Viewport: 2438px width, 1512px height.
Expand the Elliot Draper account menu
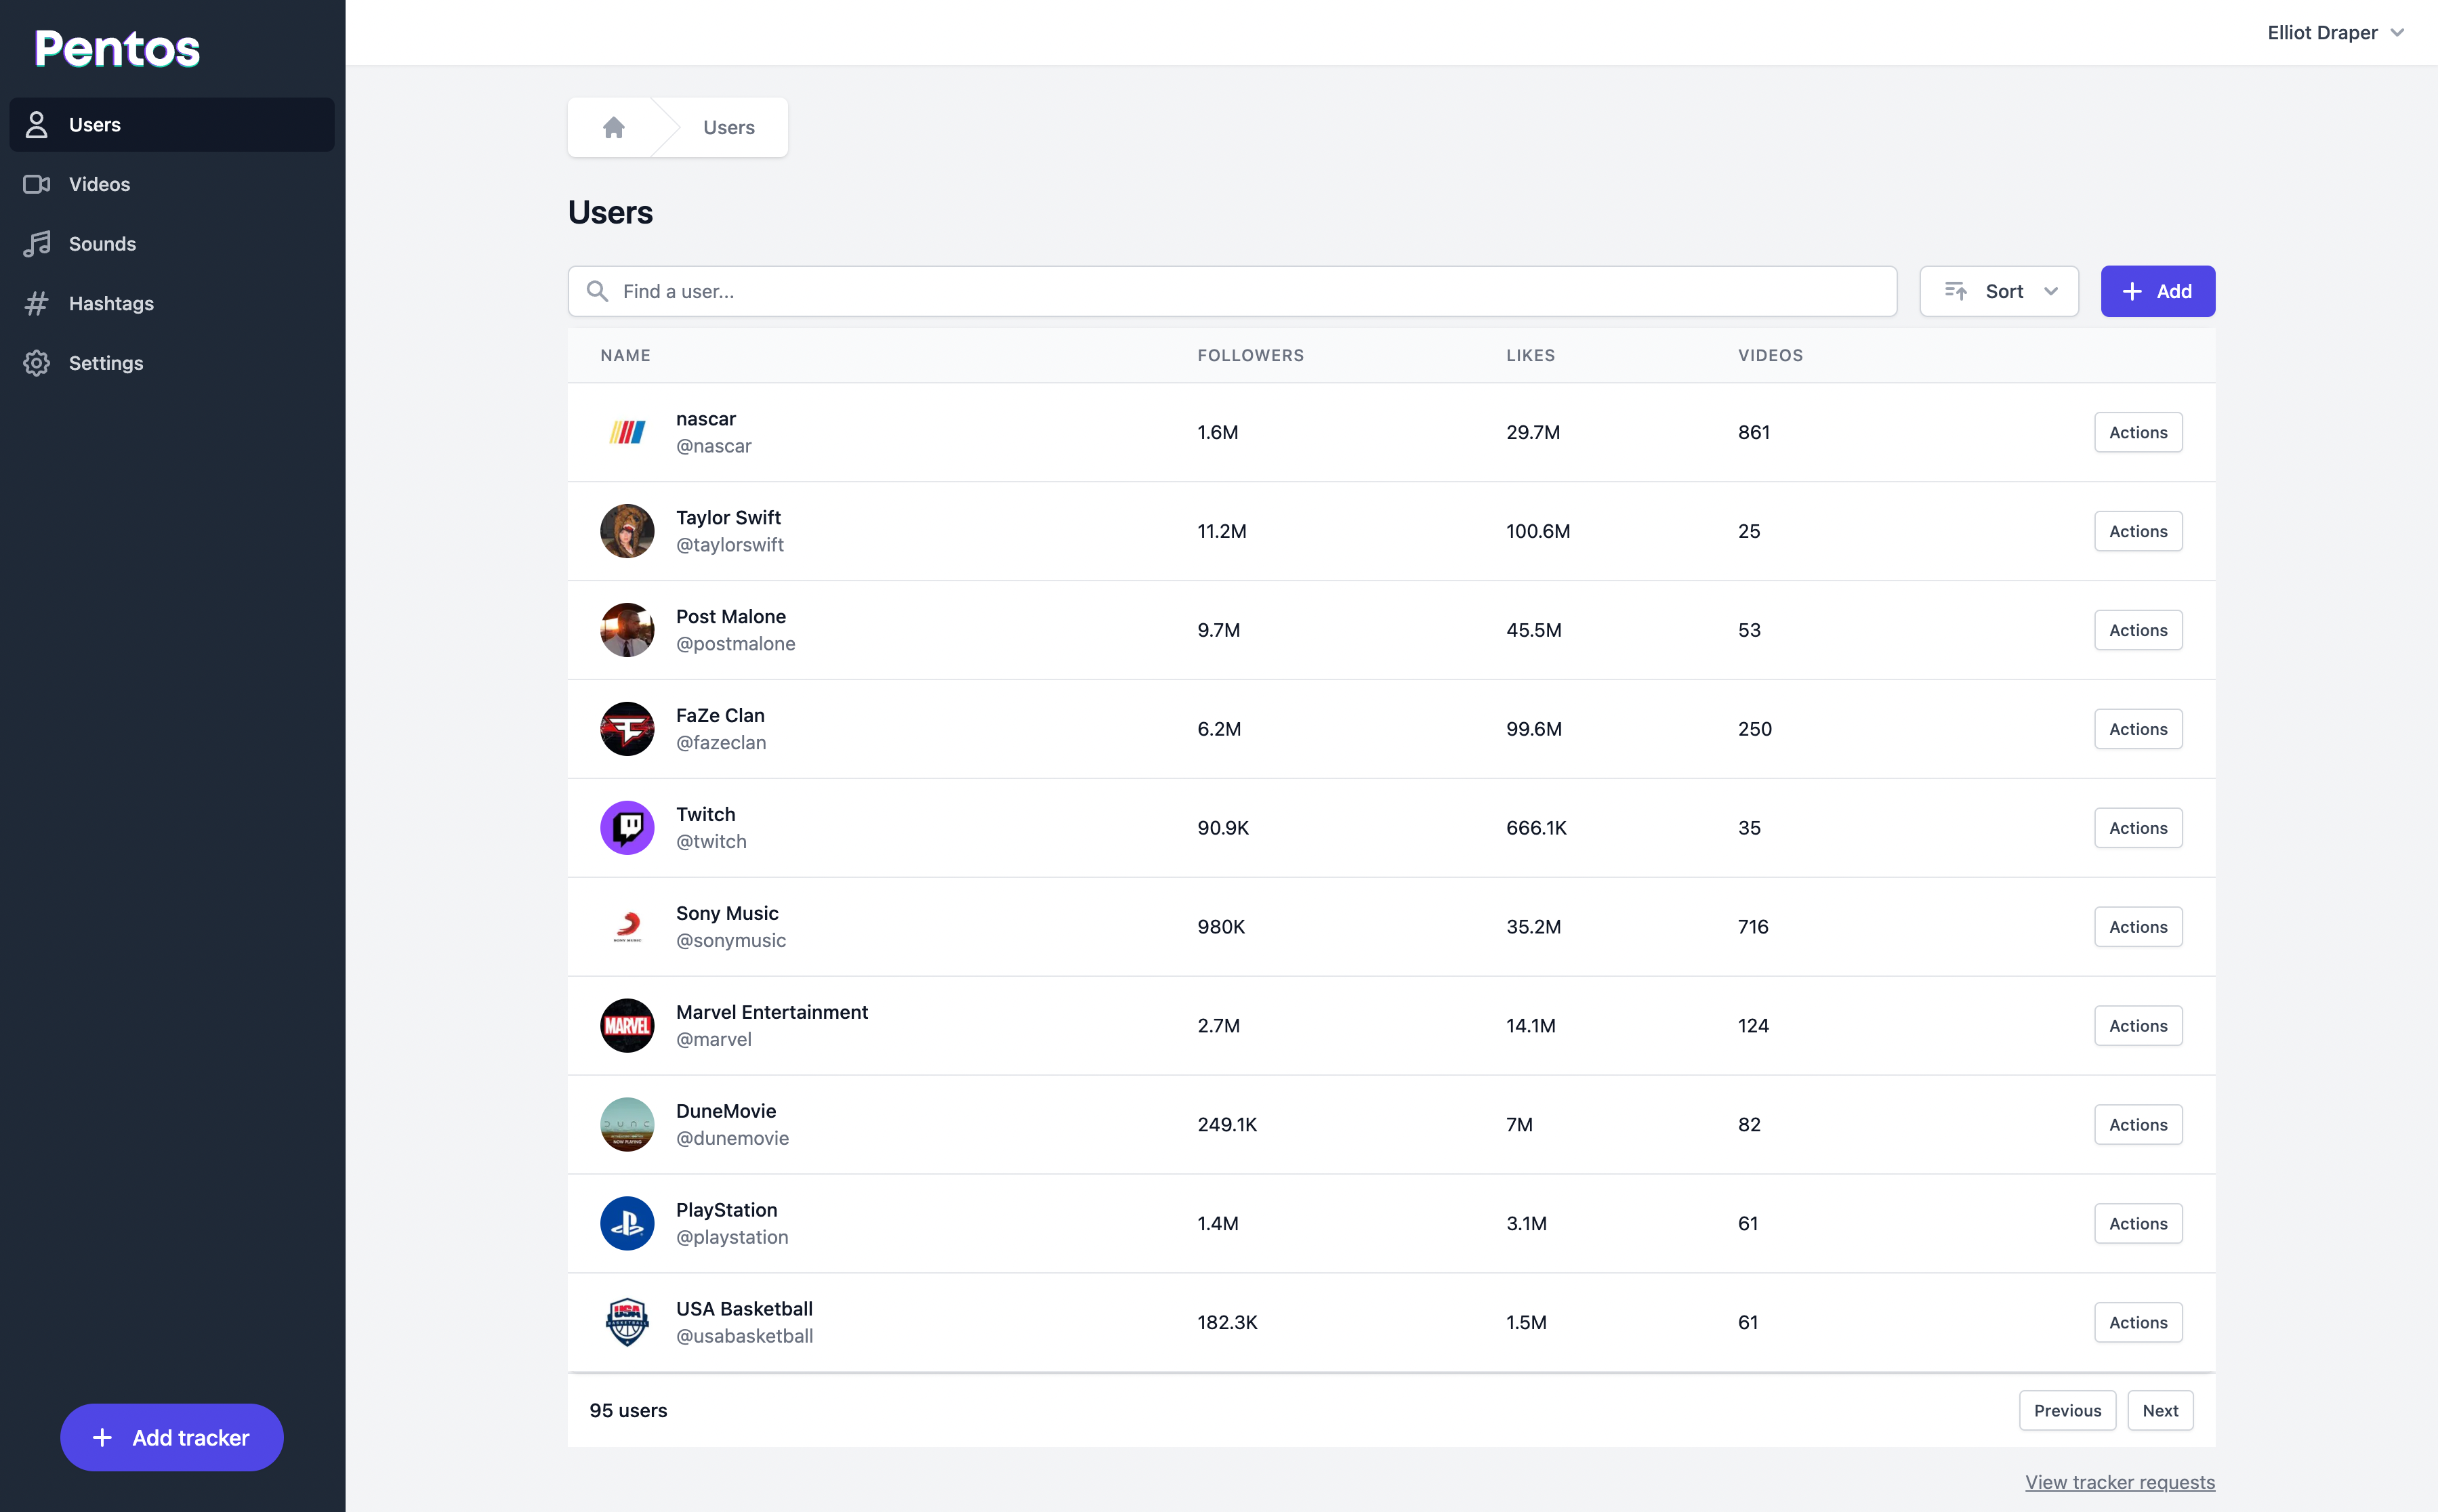(2335, 33)
